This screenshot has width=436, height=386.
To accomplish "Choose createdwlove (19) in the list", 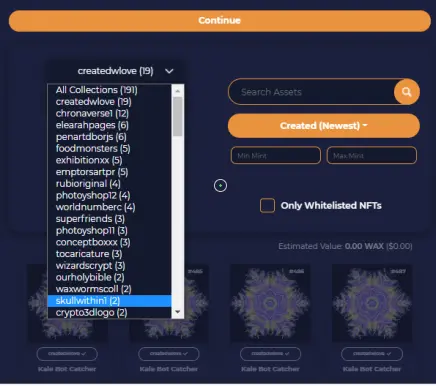I will pyautogui.click(x=109, y=102).
